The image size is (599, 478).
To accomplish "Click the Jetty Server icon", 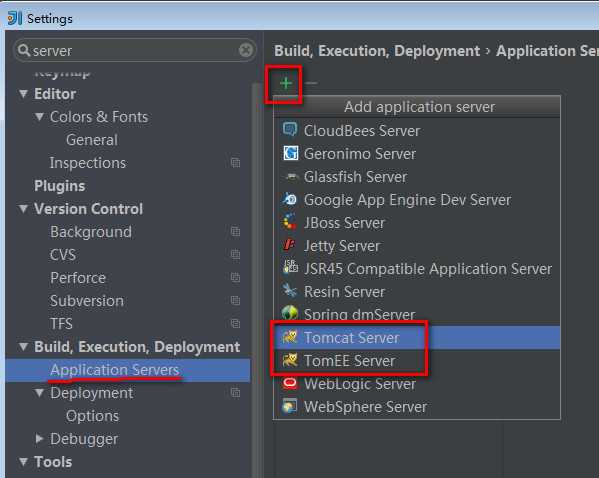I will click(289, 245).
